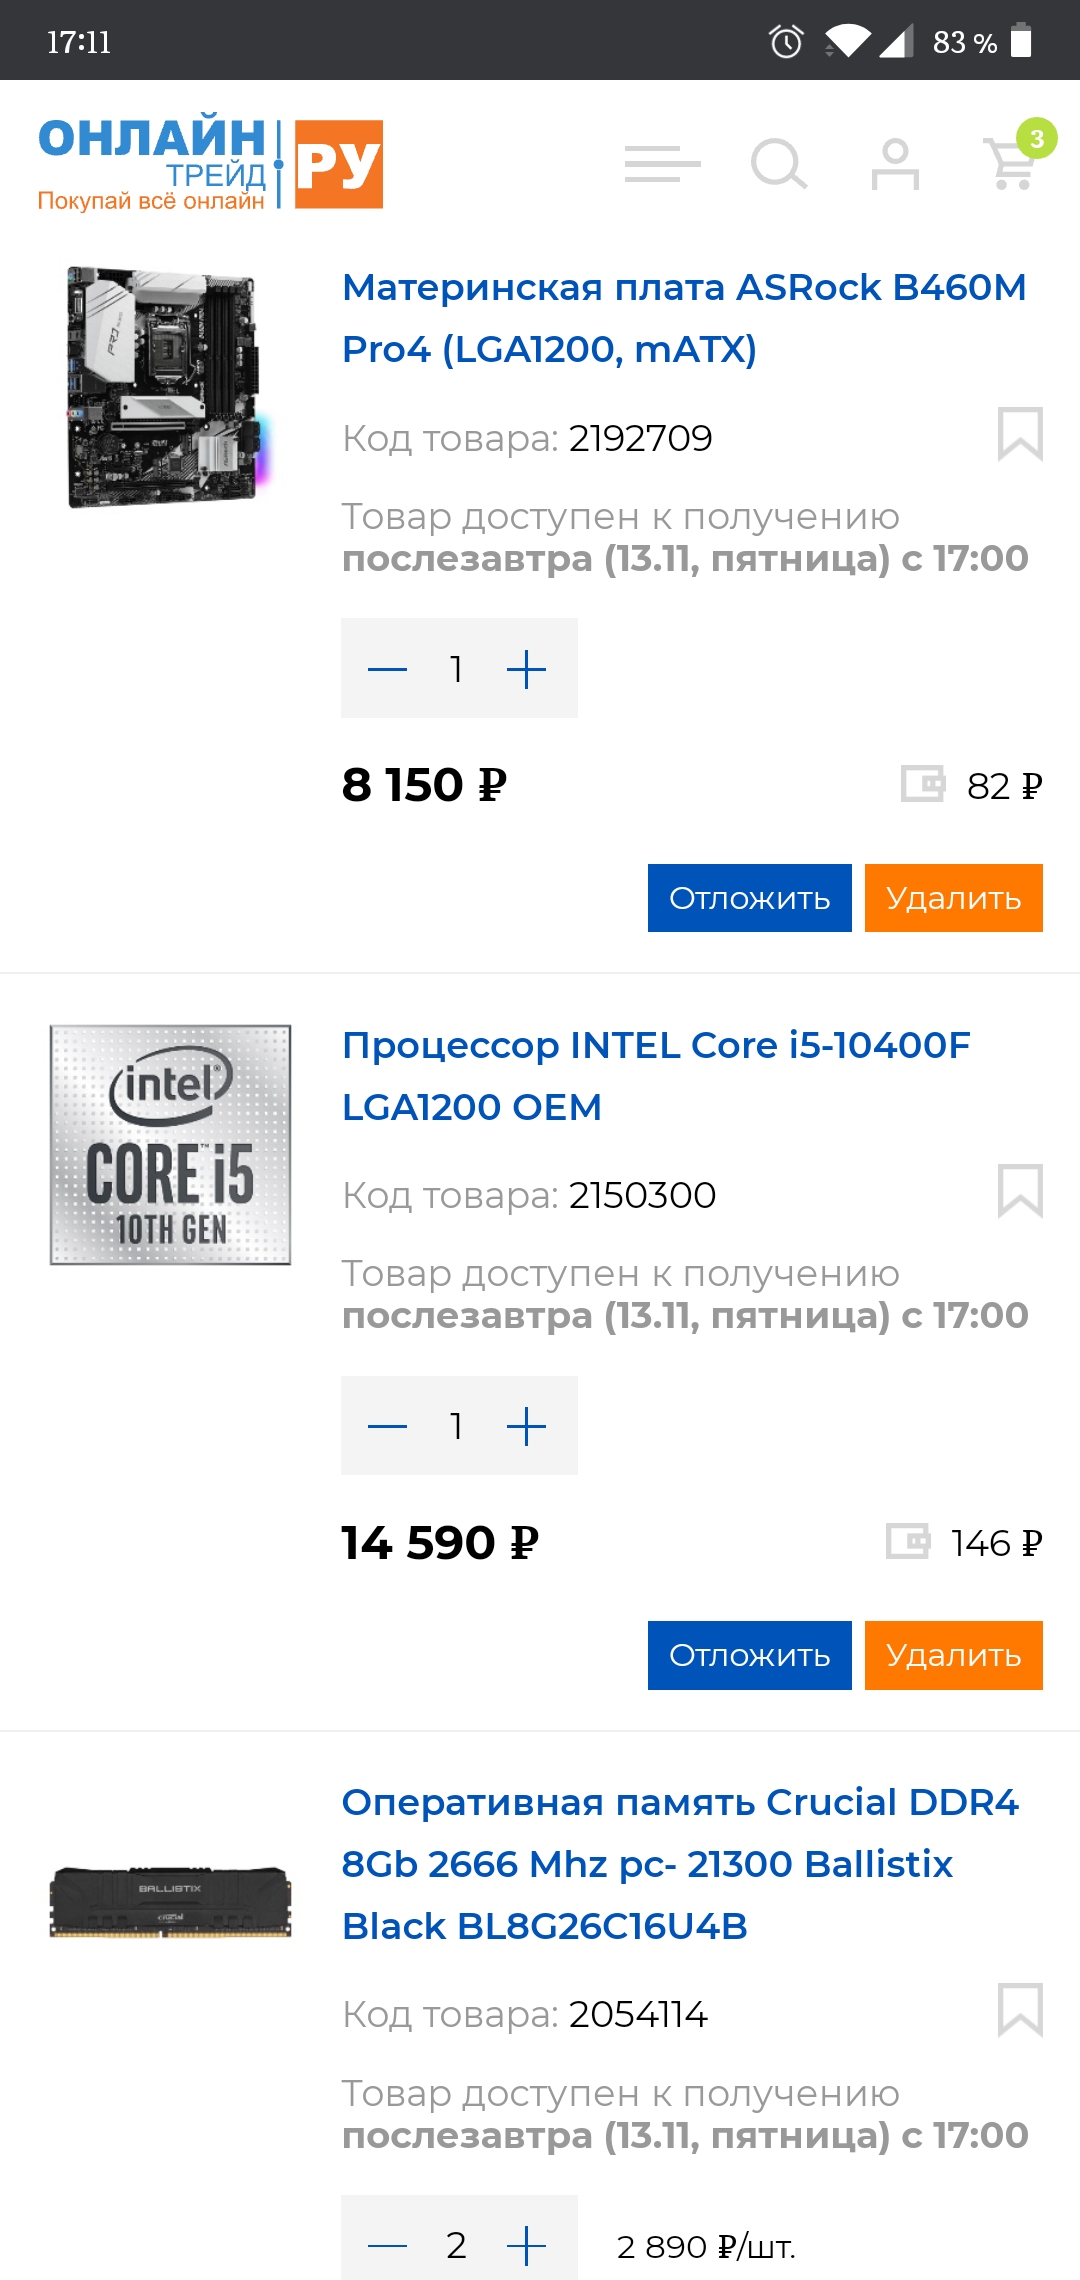The width and height of the screenshot is (1080, 2280).
Task: Increase Intel processor quantity with plus
Action: click(x=527, y=1426)
